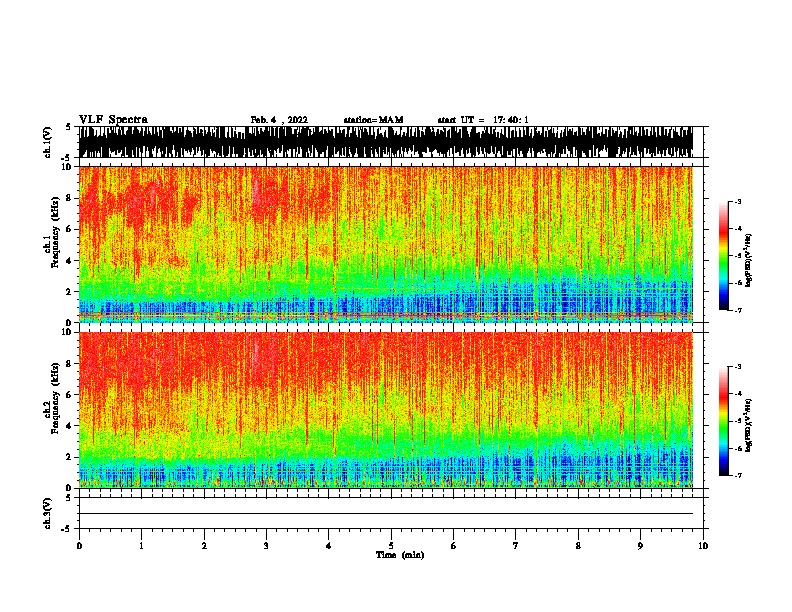Click time axis tick label "2"
The height and width of the screenshot is (612, 792).
[204, 546]
